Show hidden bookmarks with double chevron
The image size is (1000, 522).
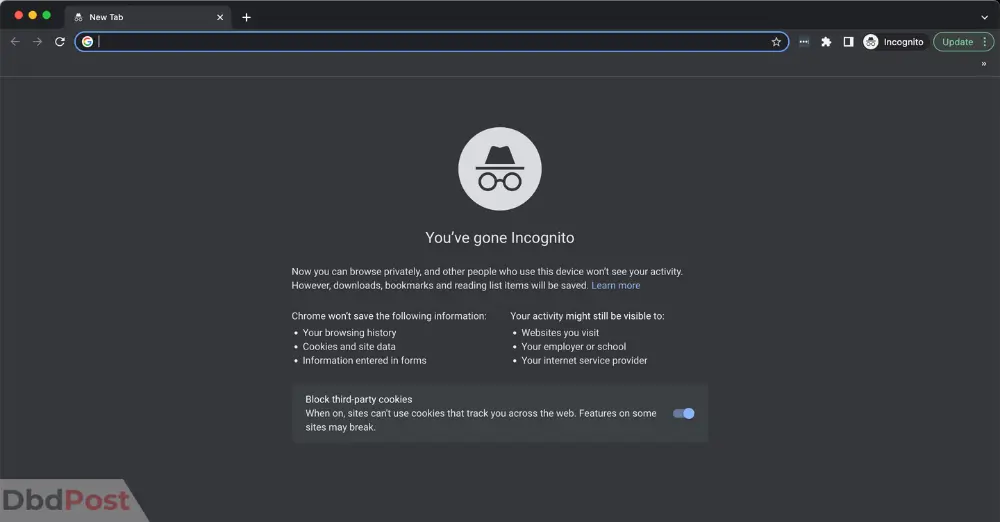tap(983, 64)
